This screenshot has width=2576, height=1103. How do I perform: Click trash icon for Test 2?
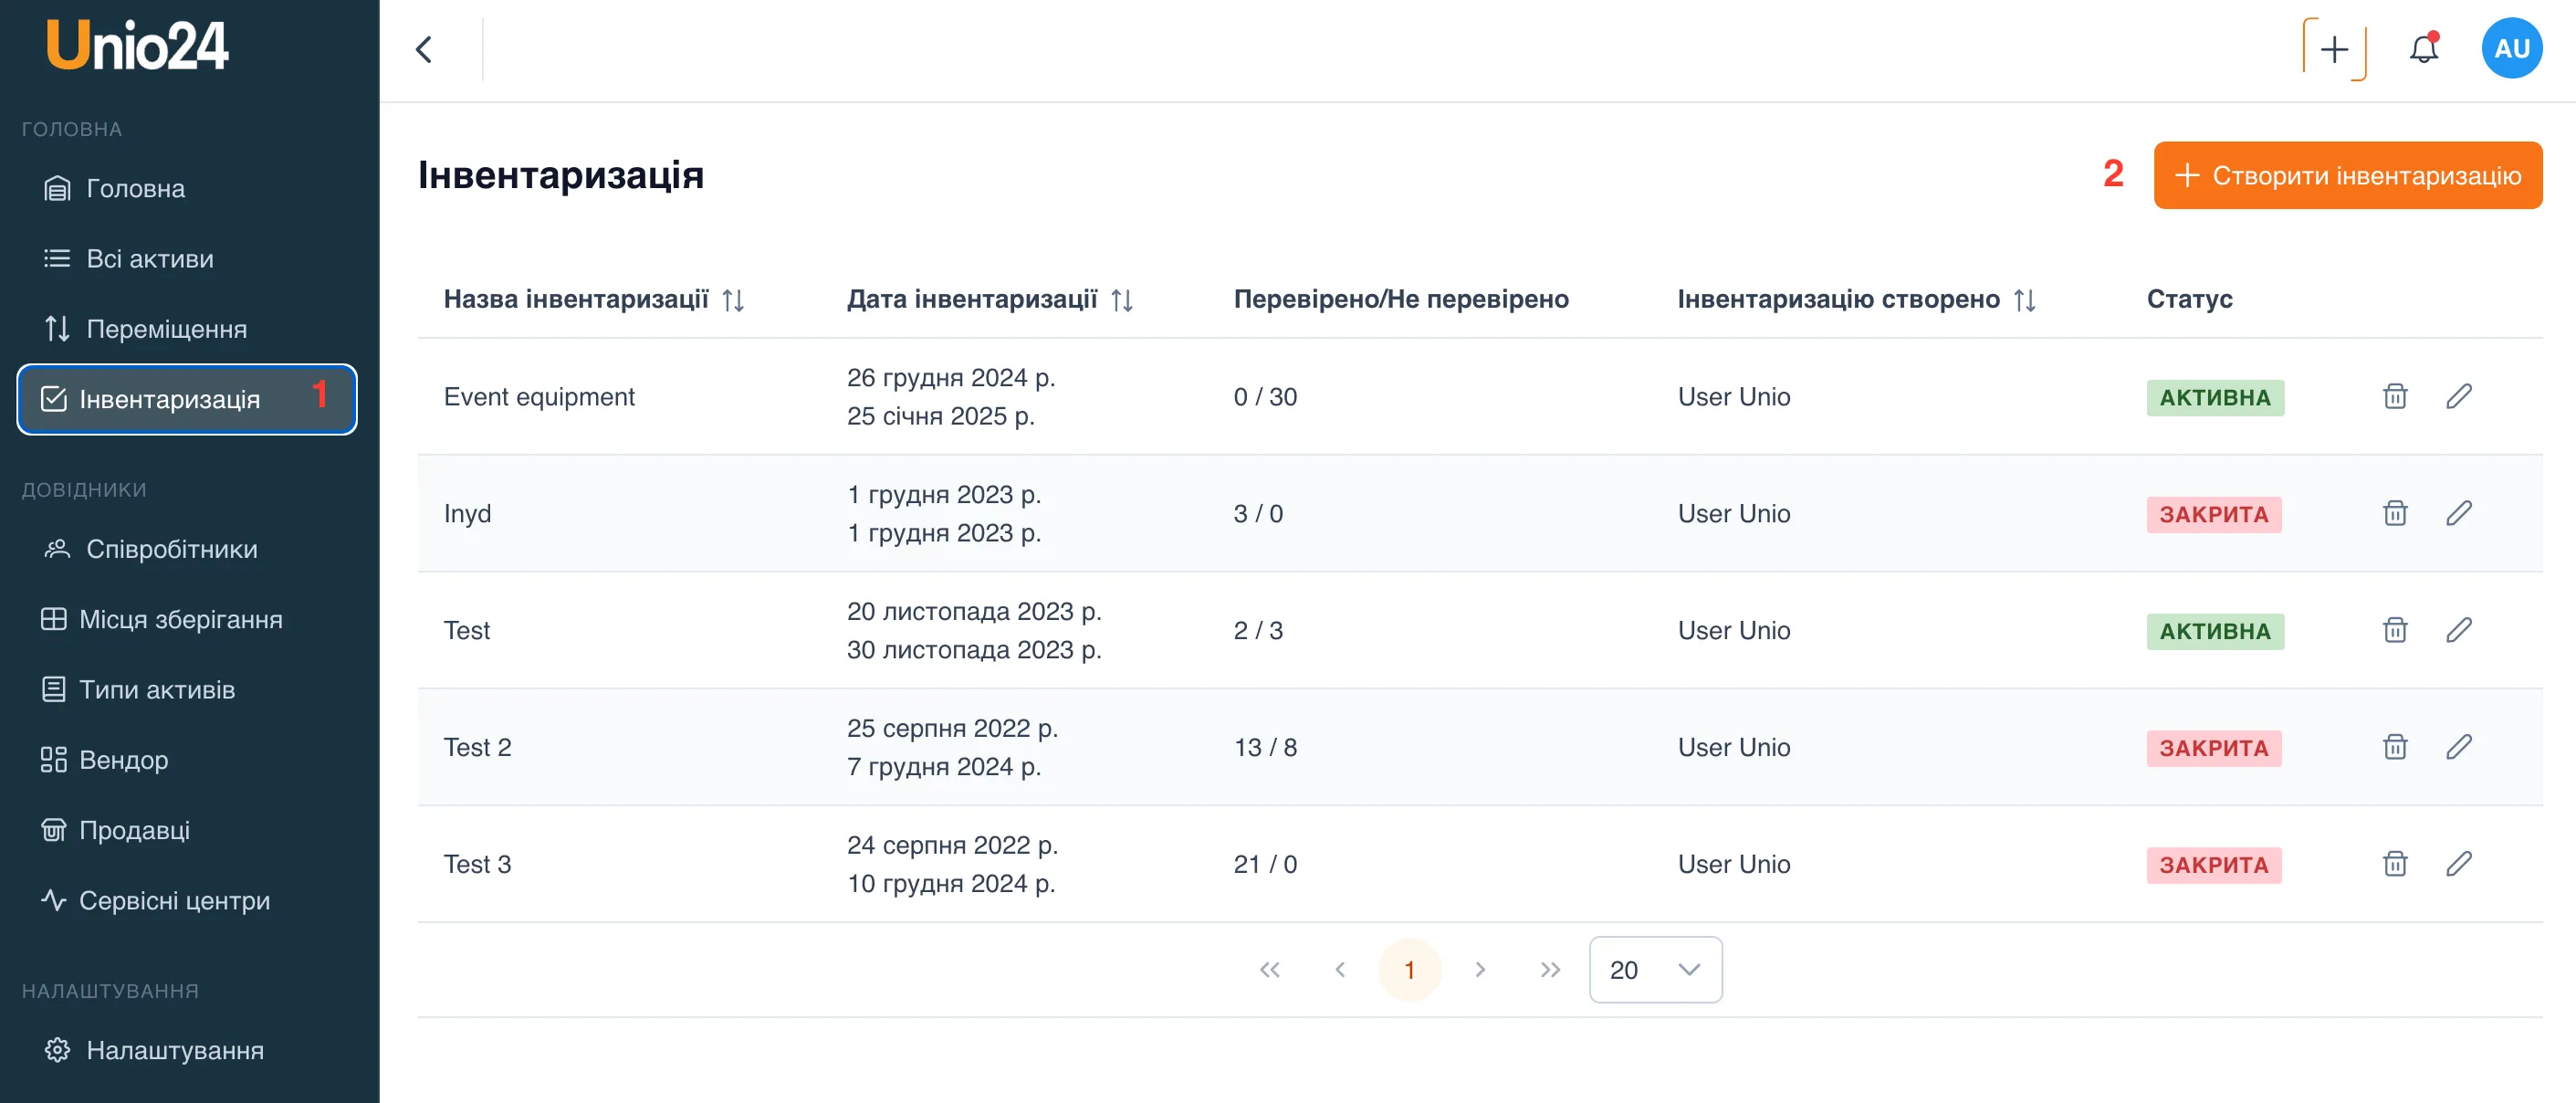pyautogui.click(x=2394, y=747)
